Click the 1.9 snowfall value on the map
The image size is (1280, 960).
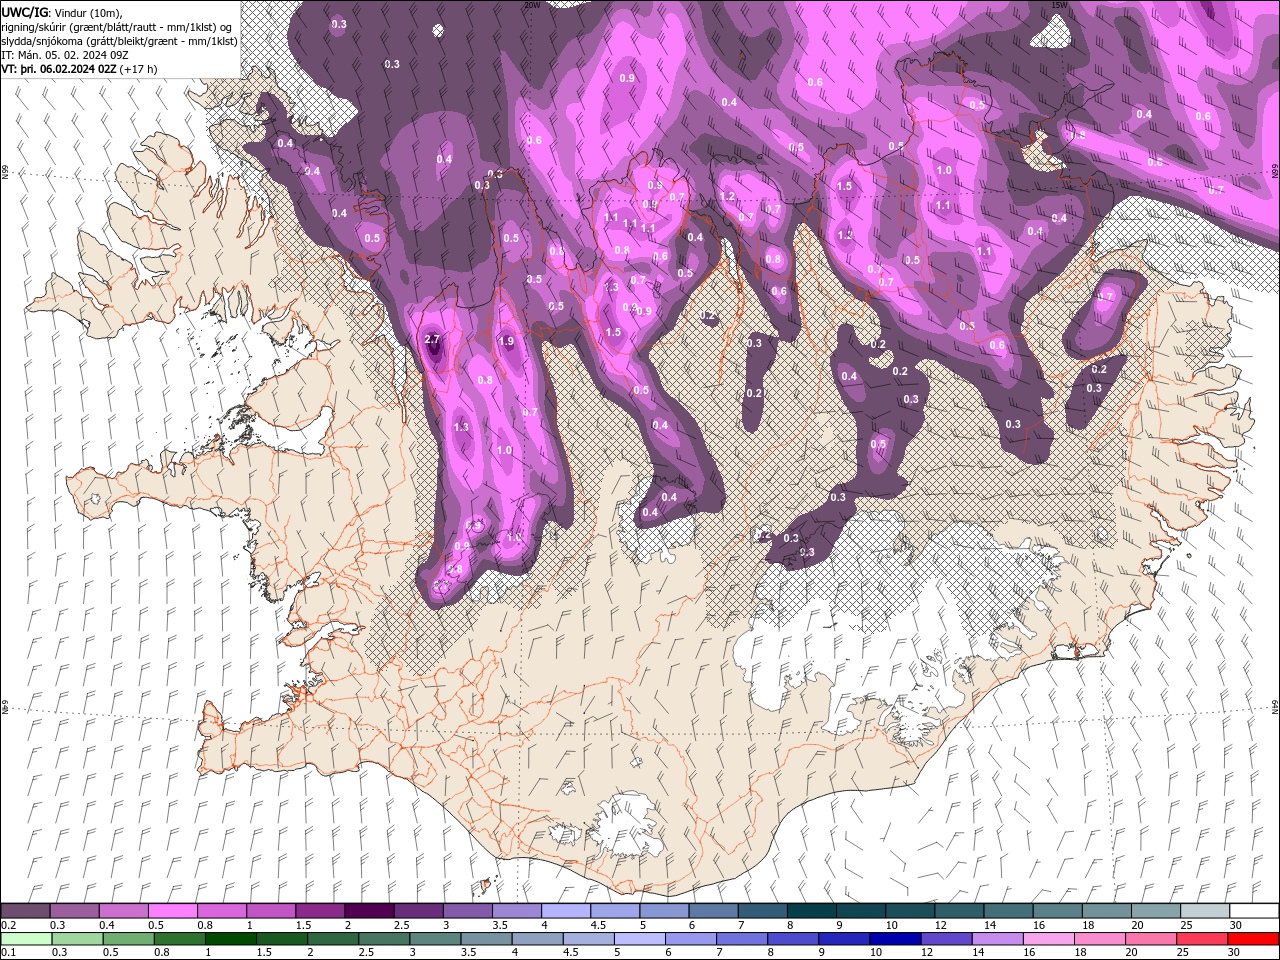pos(506,342)
